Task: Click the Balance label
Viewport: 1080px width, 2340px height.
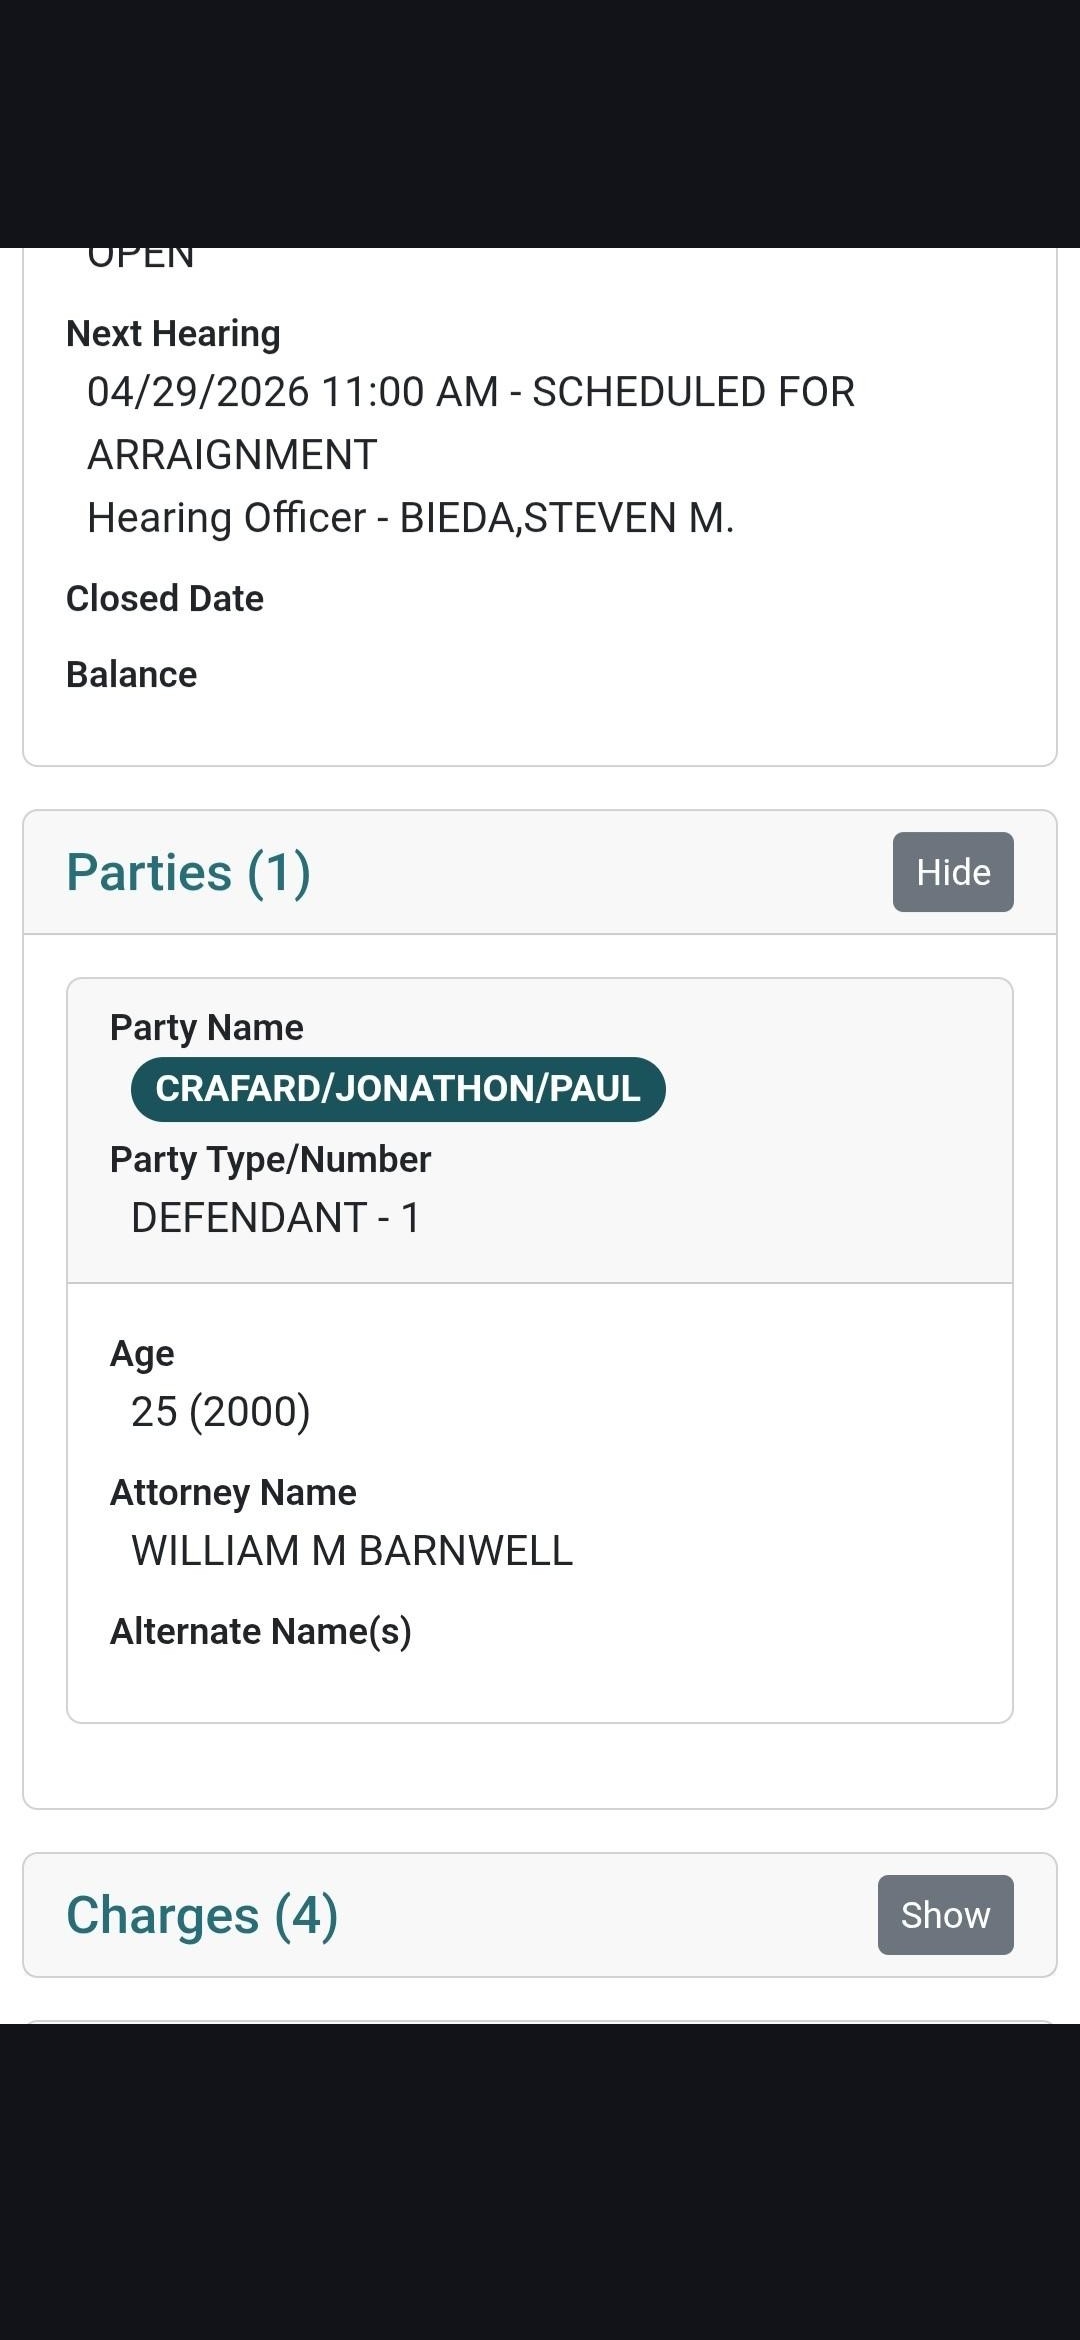Action: tap(132, 675)
